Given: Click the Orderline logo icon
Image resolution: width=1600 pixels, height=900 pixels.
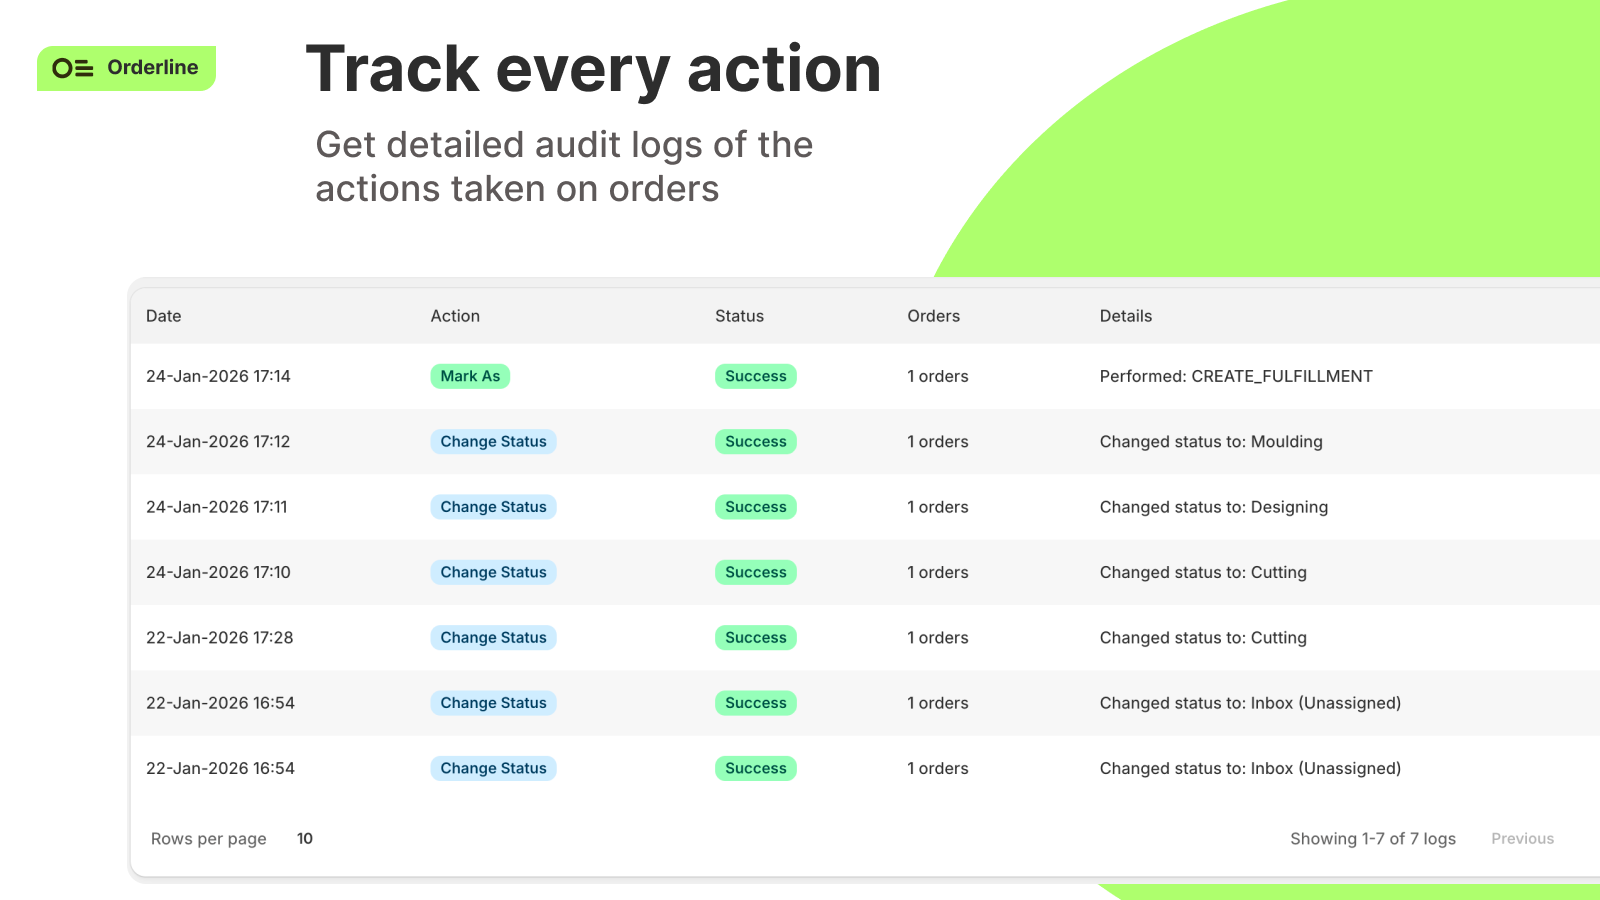Looking at the screenshot, I should tap(76, 68).
